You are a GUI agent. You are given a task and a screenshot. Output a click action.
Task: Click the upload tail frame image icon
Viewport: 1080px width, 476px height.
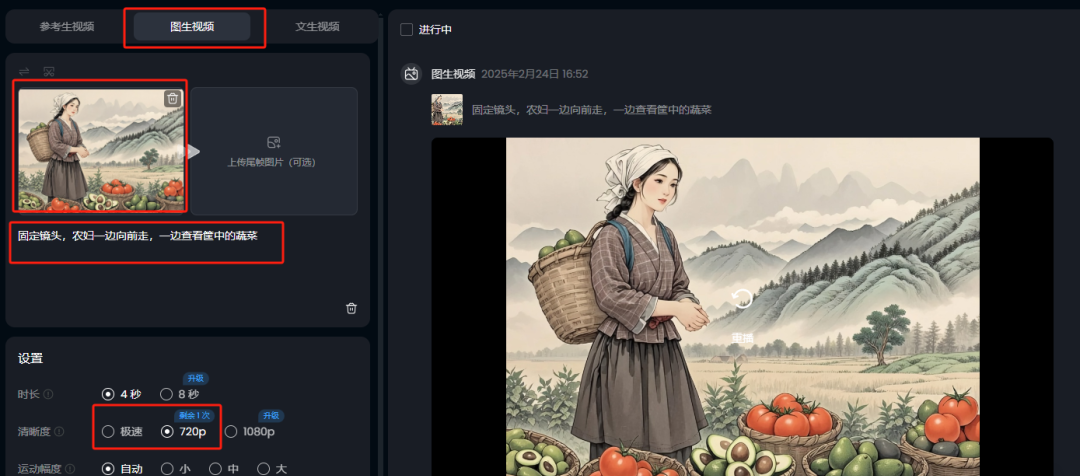(273, 143)
